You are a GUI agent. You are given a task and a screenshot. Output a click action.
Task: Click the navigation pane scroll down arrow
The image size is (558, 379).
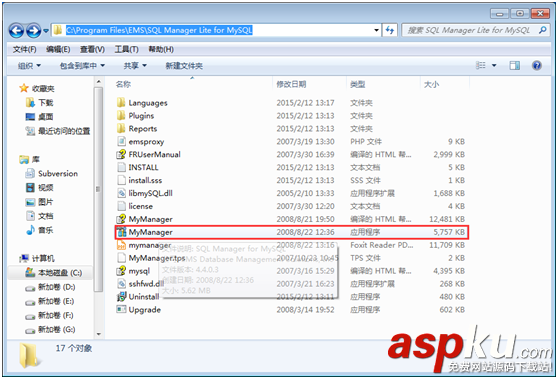99,334
